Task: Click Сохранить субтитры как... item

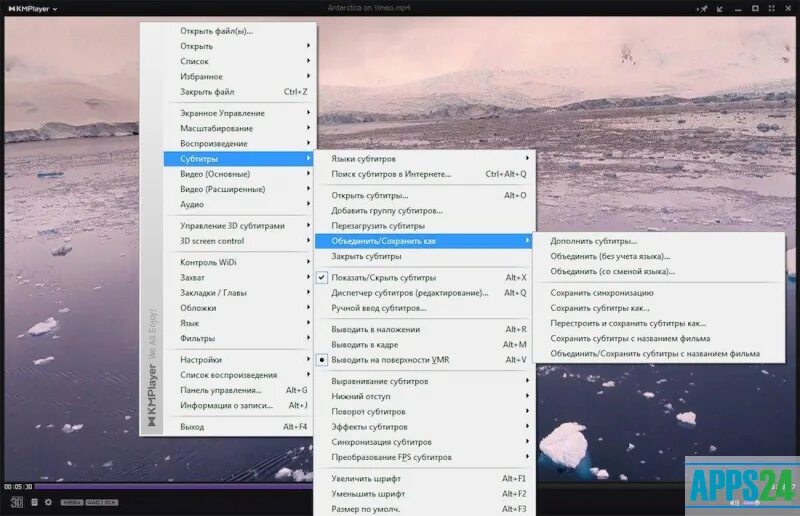Action: coord(659,308)
